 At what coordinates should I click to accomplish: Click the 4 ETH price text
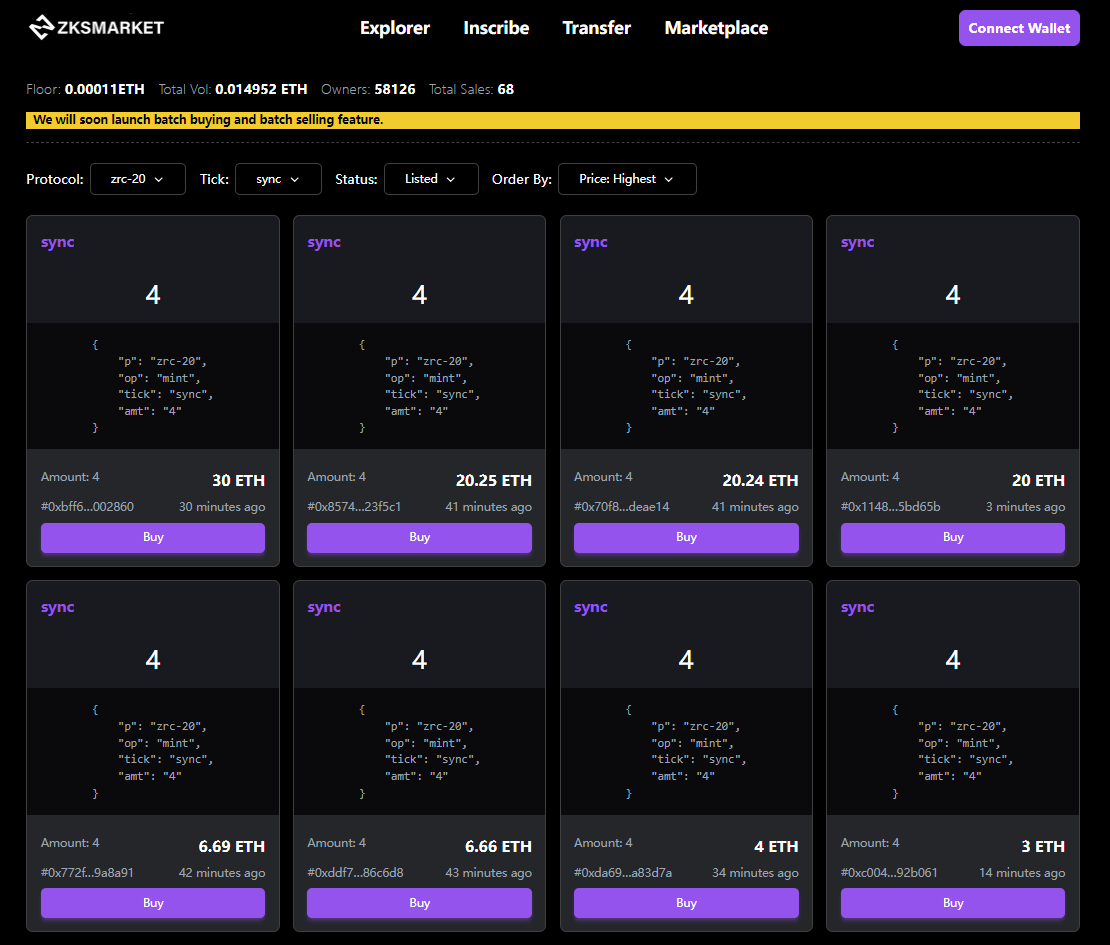tap(776, 847)
